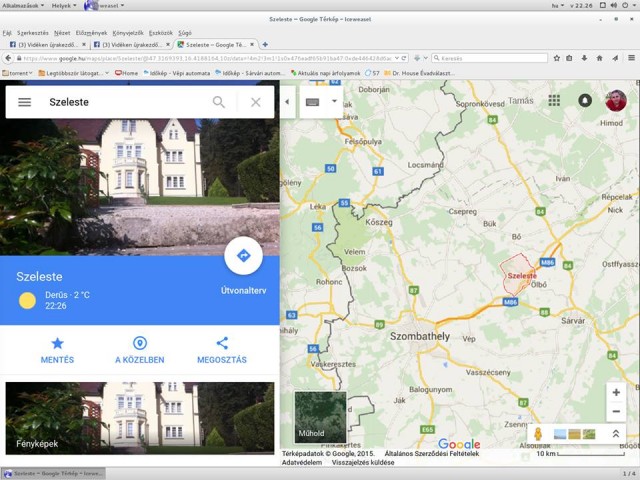Open the Könyvjelzők menu
640x480 pixels.
click(x=128, y=33)
